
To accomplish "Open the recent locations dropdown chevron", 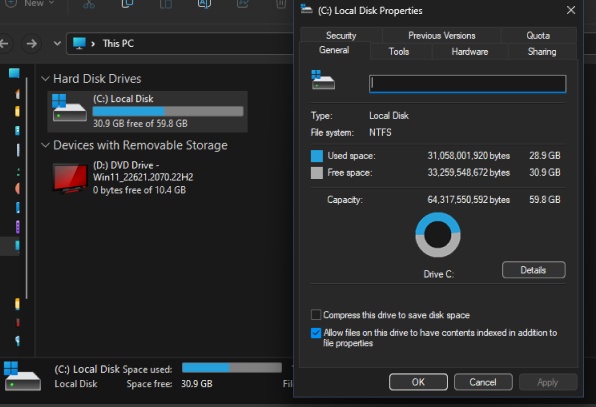I will [57, 43].
